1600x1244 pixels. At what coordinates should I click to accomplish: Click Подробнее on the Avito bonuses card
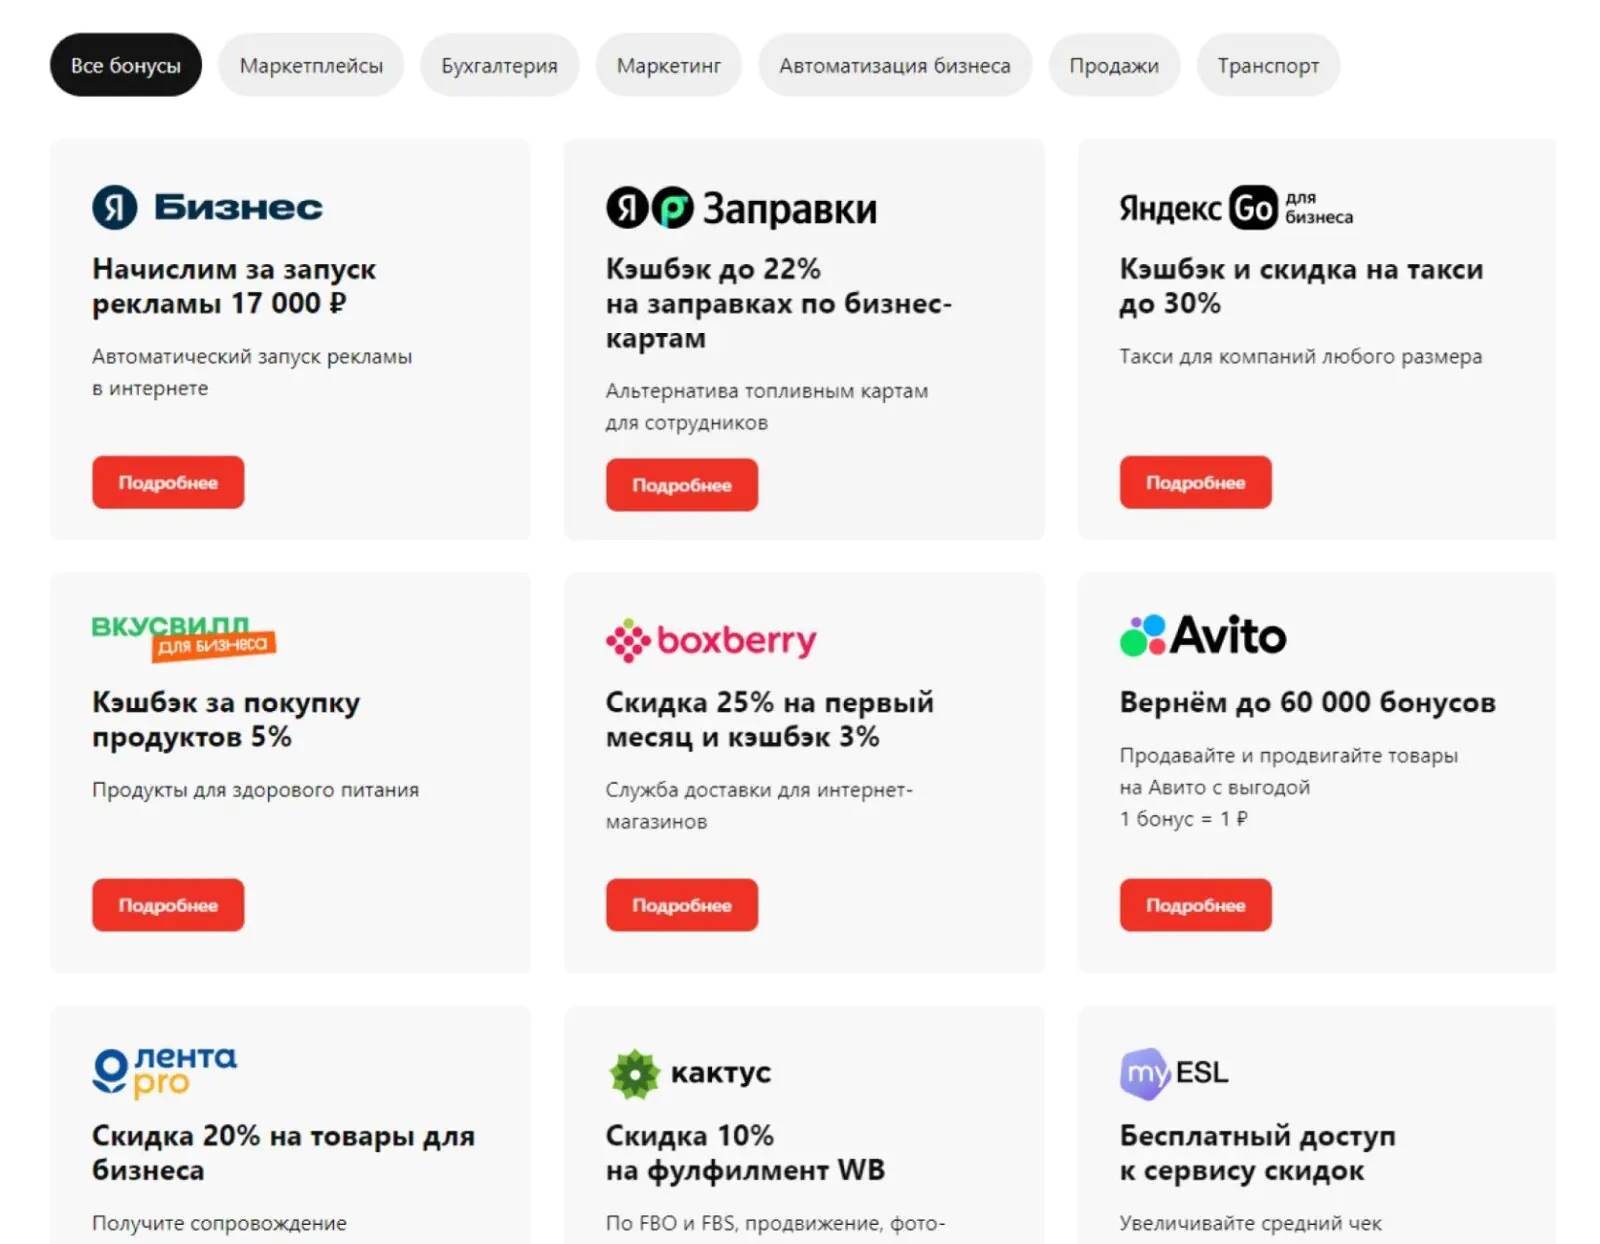(1195, 905)
